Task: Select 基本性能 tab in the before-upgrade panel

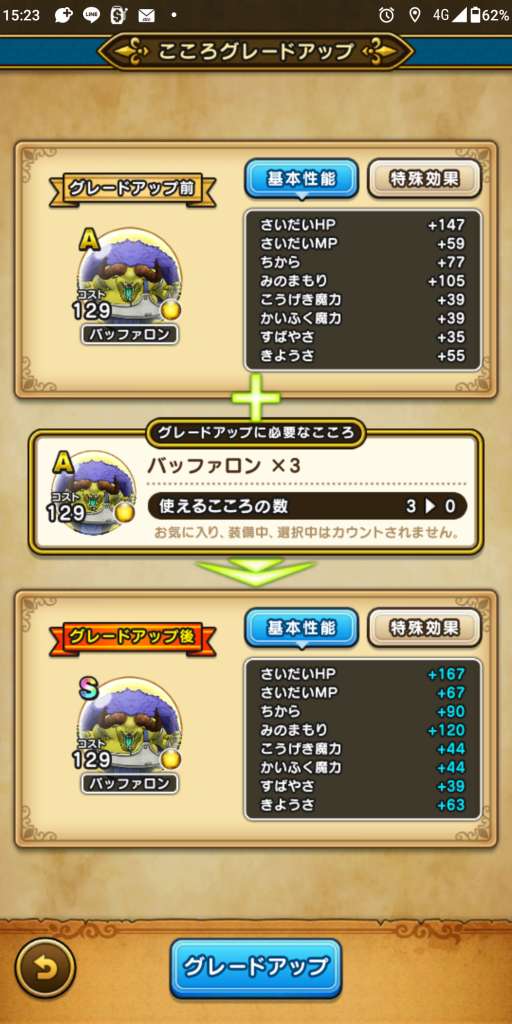Action: pos(301,178)
